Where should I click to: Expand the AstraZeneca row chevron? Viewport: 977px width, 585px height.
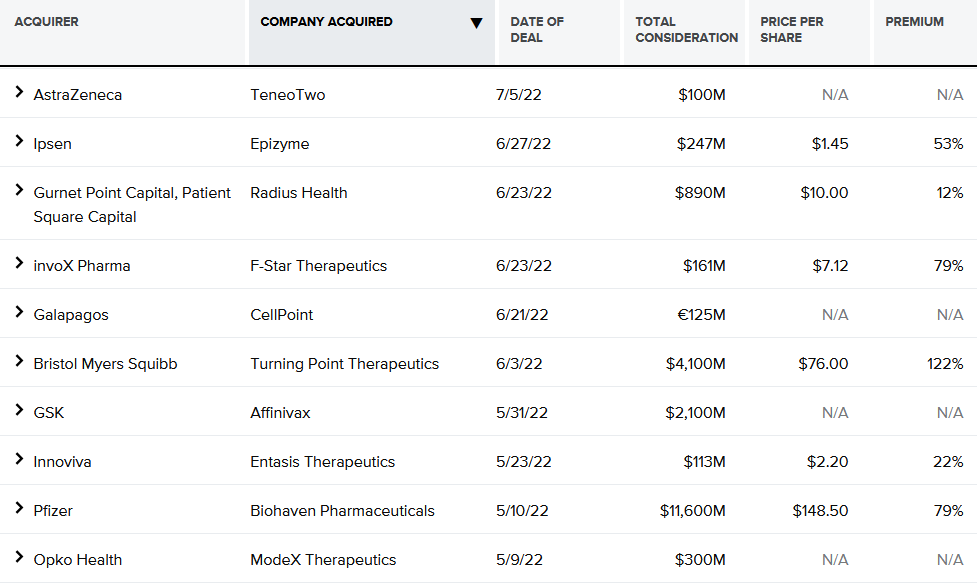click(19, 92)
